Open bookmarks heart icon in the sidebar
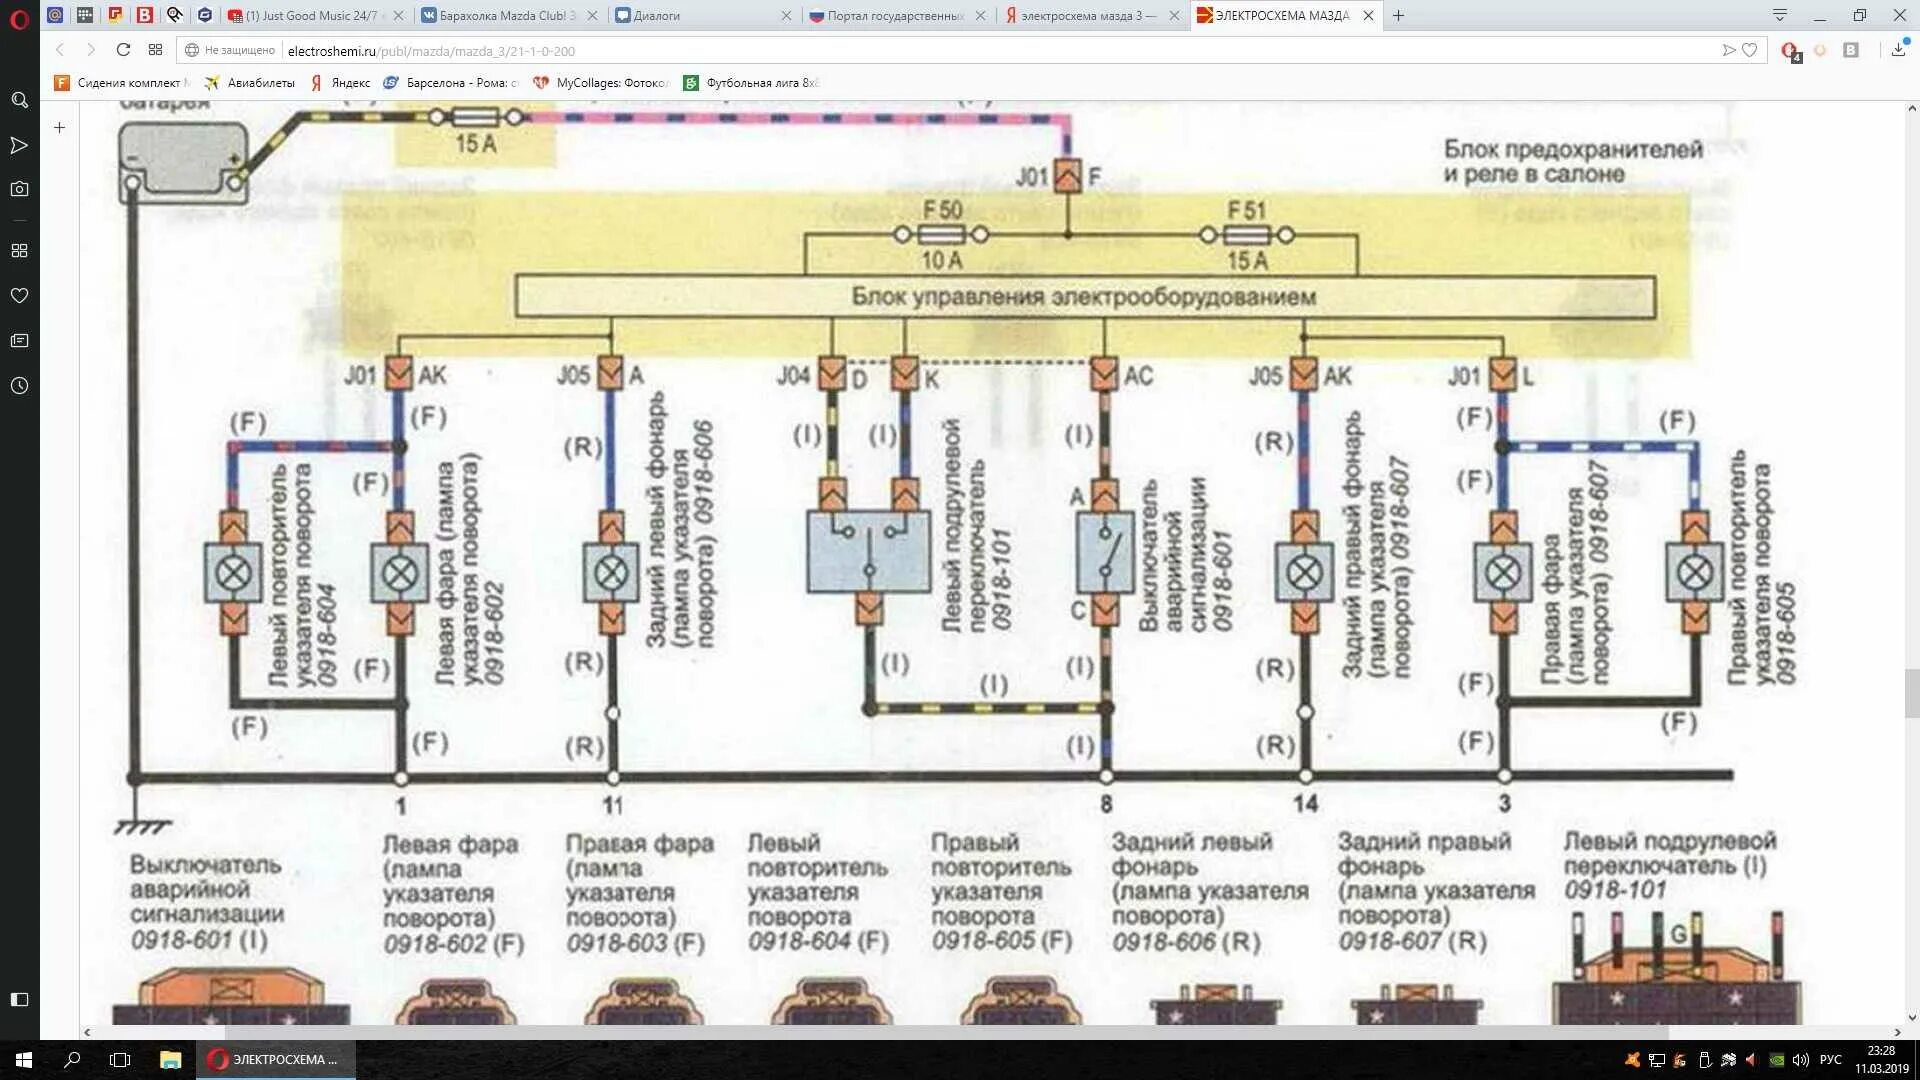 [19, 296]
